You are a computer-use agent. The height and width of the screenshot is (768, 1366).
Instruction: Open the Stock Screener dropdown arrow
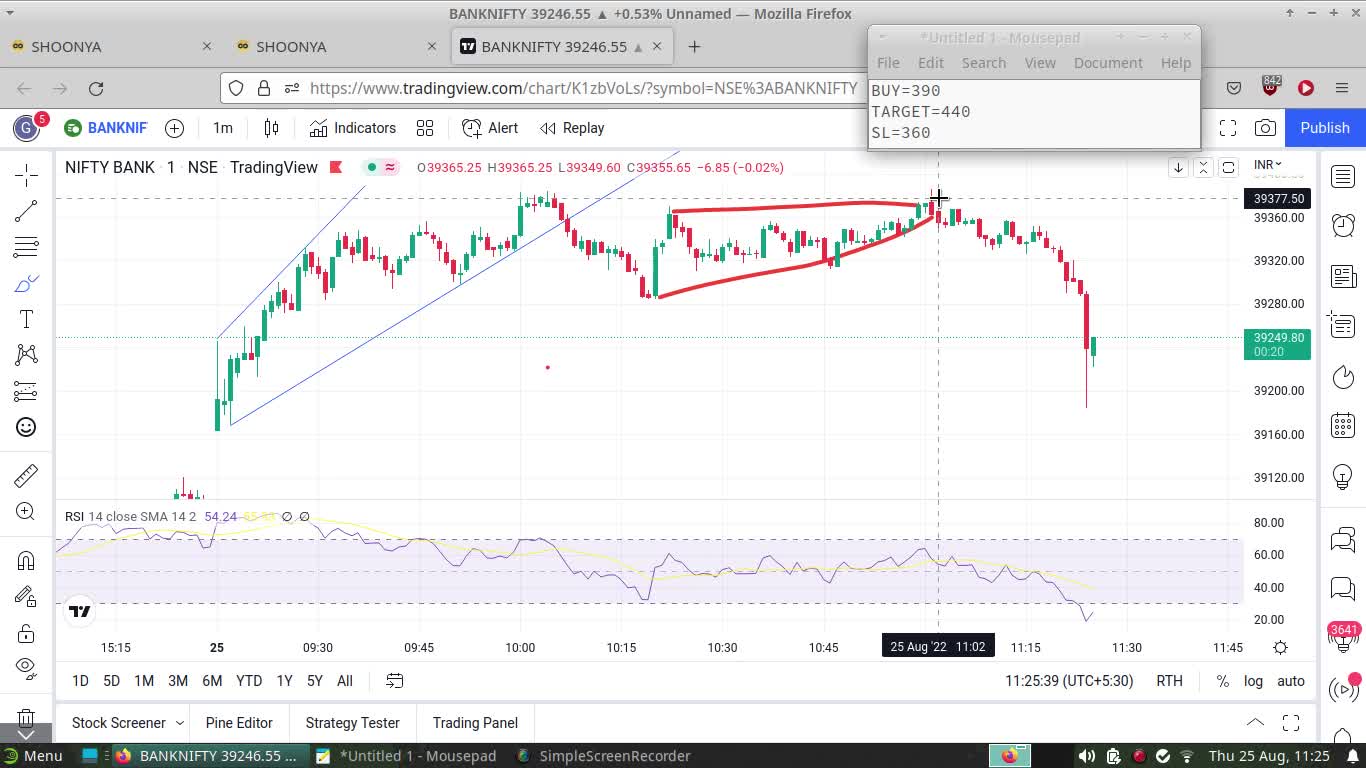point(180,723)
